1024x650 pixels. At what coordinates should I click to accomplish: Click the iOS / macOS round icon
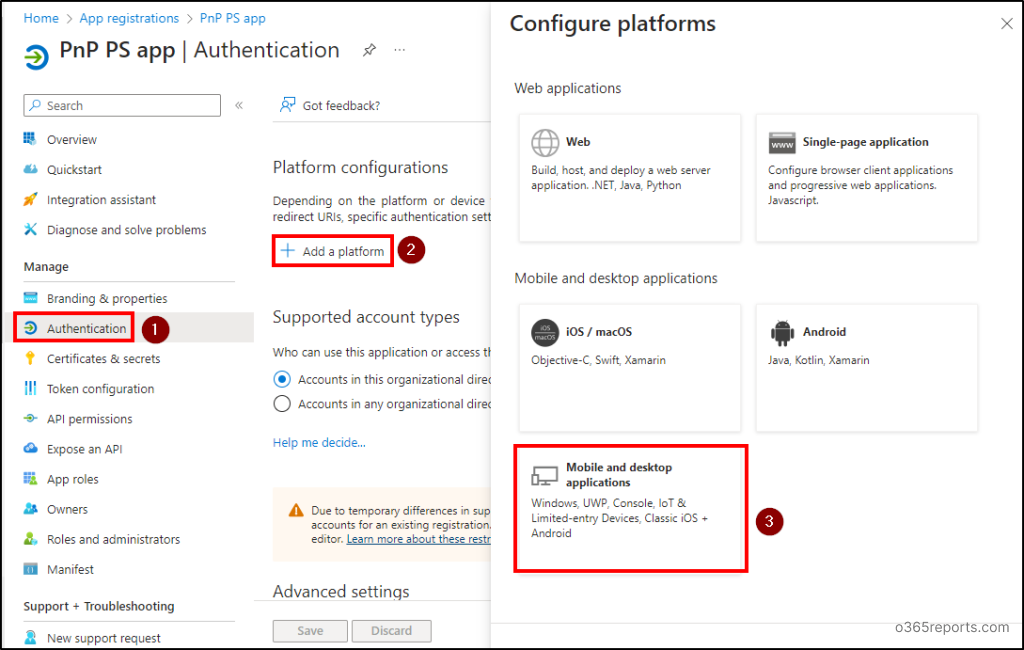coord(545,333)
